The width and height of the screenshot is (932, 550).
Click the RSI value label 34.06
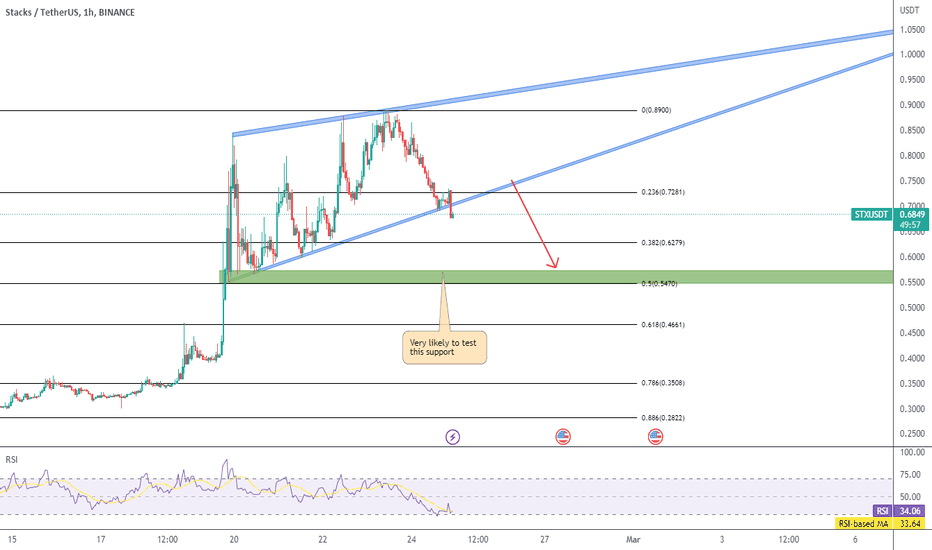point(911,511)
